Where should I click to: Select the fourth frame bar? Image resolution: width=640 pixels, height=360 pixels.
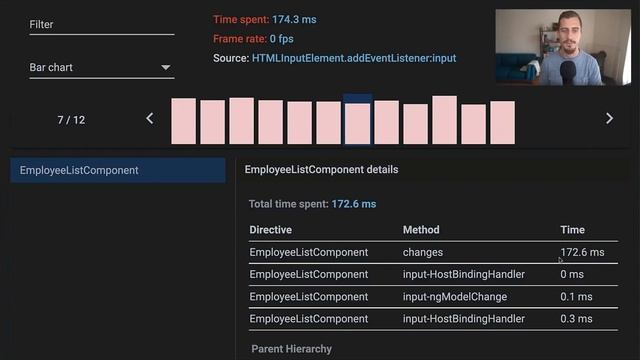[x=271, y=122]
